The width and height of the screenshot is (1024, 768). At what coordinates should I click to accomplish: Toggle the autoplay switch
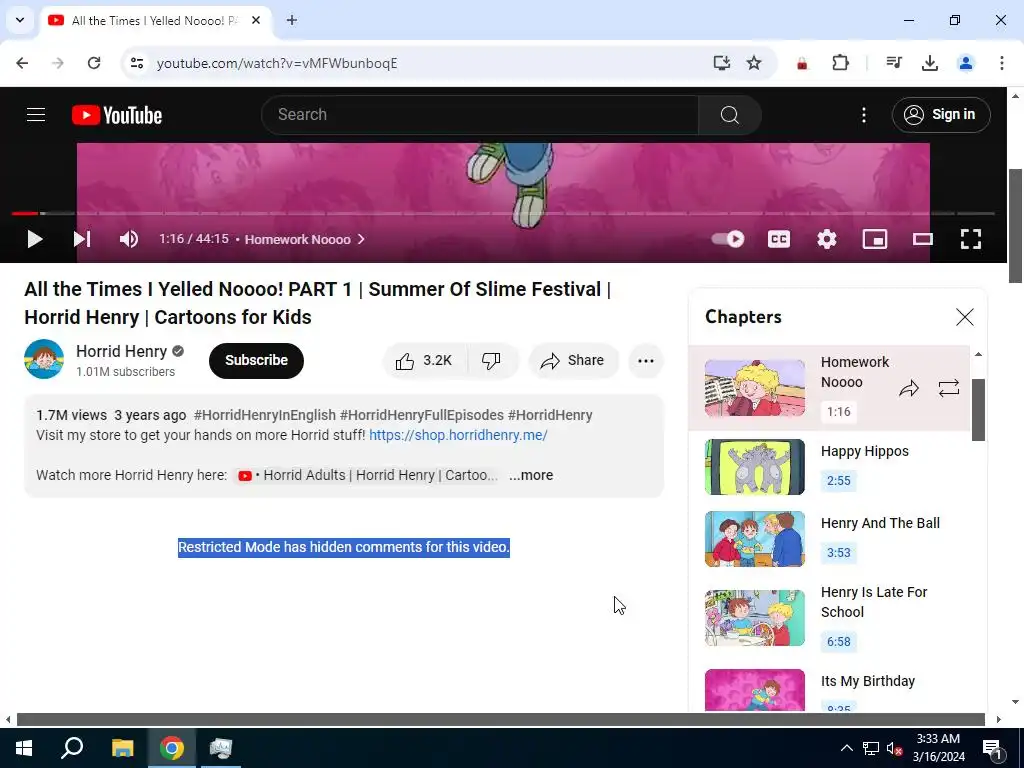pyautogui.click(x=728, y=239)
